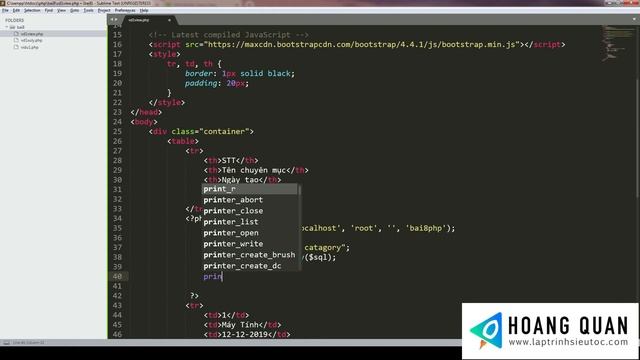Image resolution: width=640 pixels, height=360 pixels.
Task: Select vd1view.php in the sidebar
Action: (32, 34)
